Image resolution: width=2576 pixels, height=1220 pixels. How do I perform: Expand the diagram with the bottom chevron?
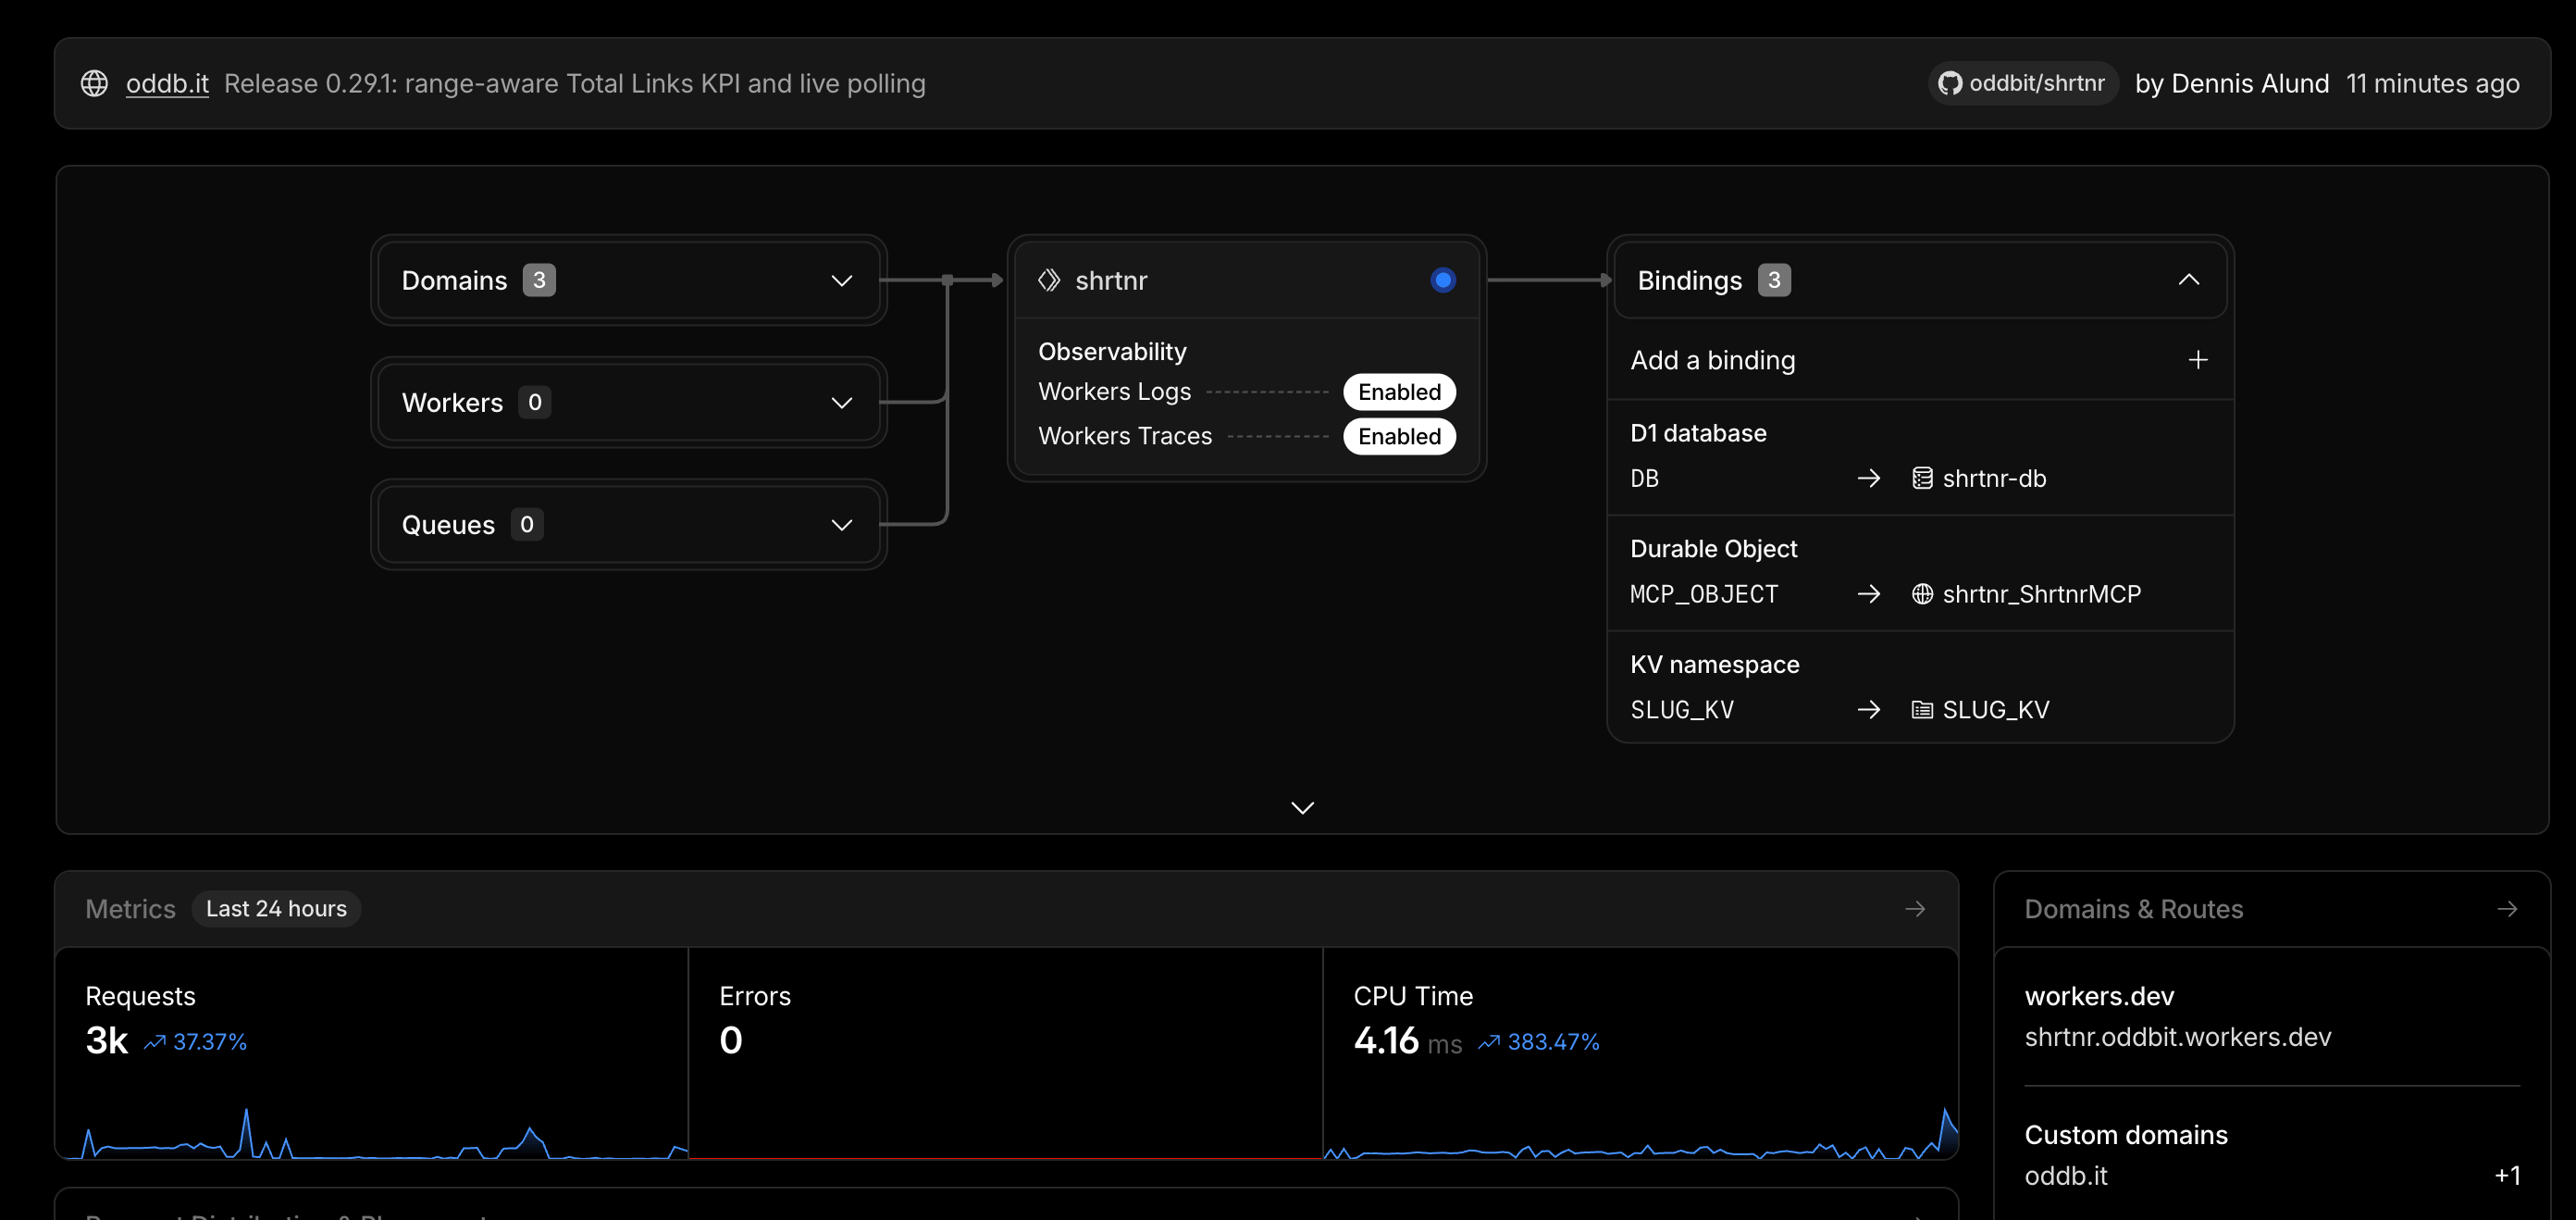pos(1302,808)
